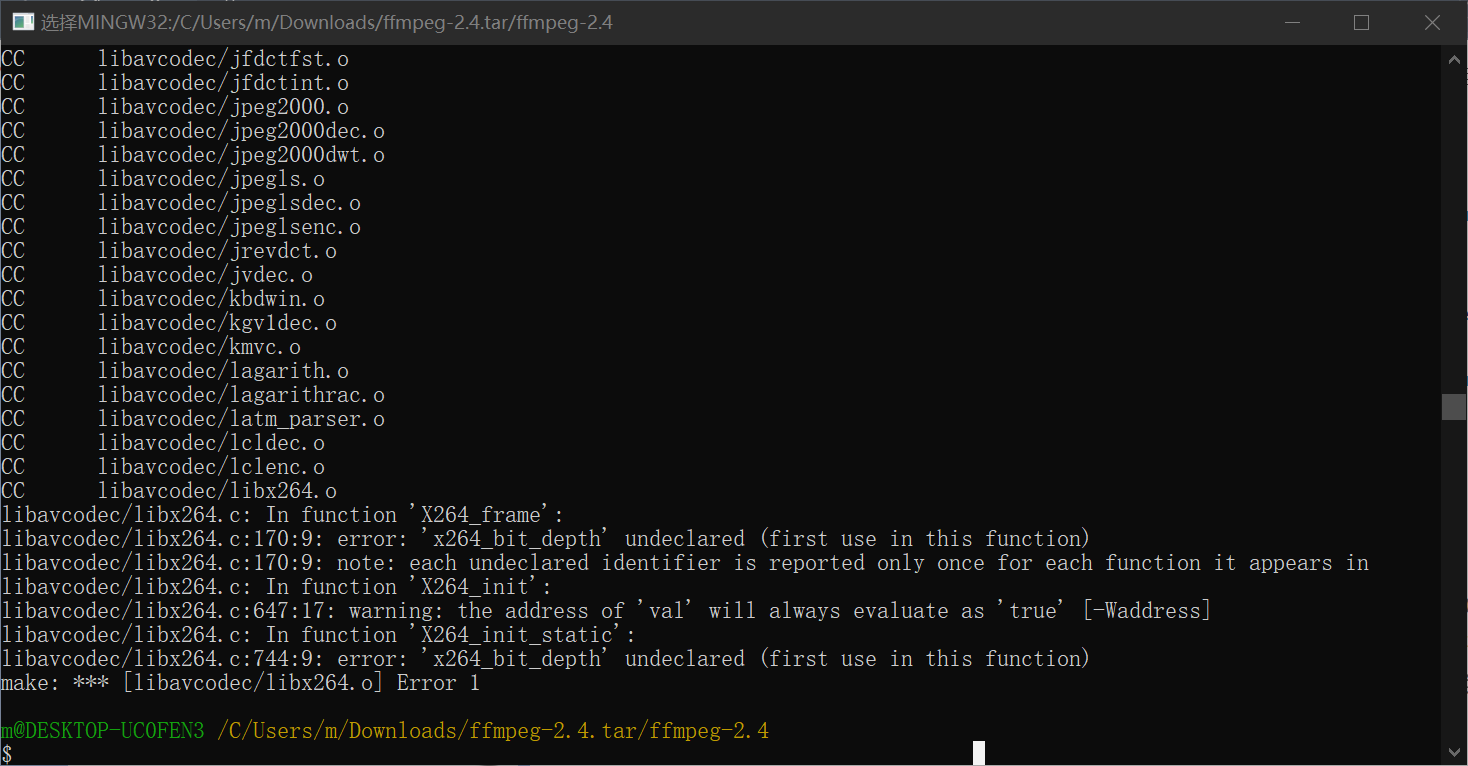Click the libavcodec/lagarith.o compile line
This screenshot has width=1468, height=766.
(x=223, y=371)
